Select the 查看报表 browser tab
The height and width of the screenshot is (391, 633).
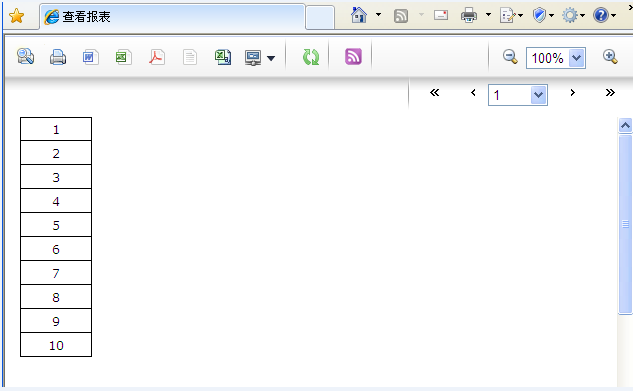pos(172,17)
